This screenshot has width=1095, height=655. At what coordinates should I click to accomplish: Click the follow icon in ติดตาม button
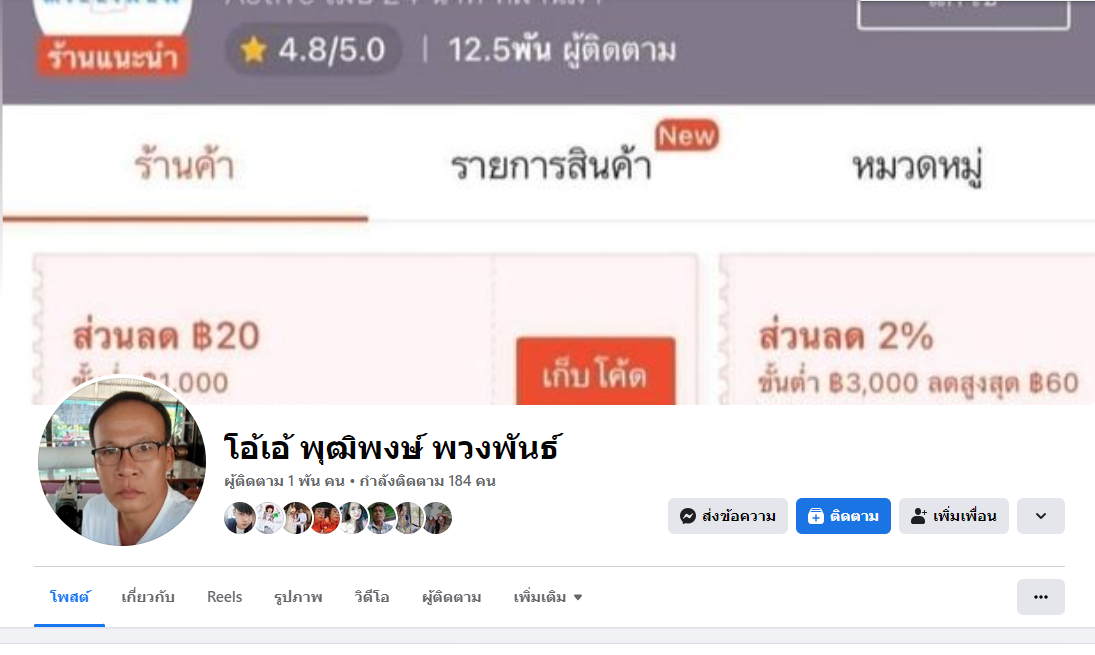click(x=816, y=516)
